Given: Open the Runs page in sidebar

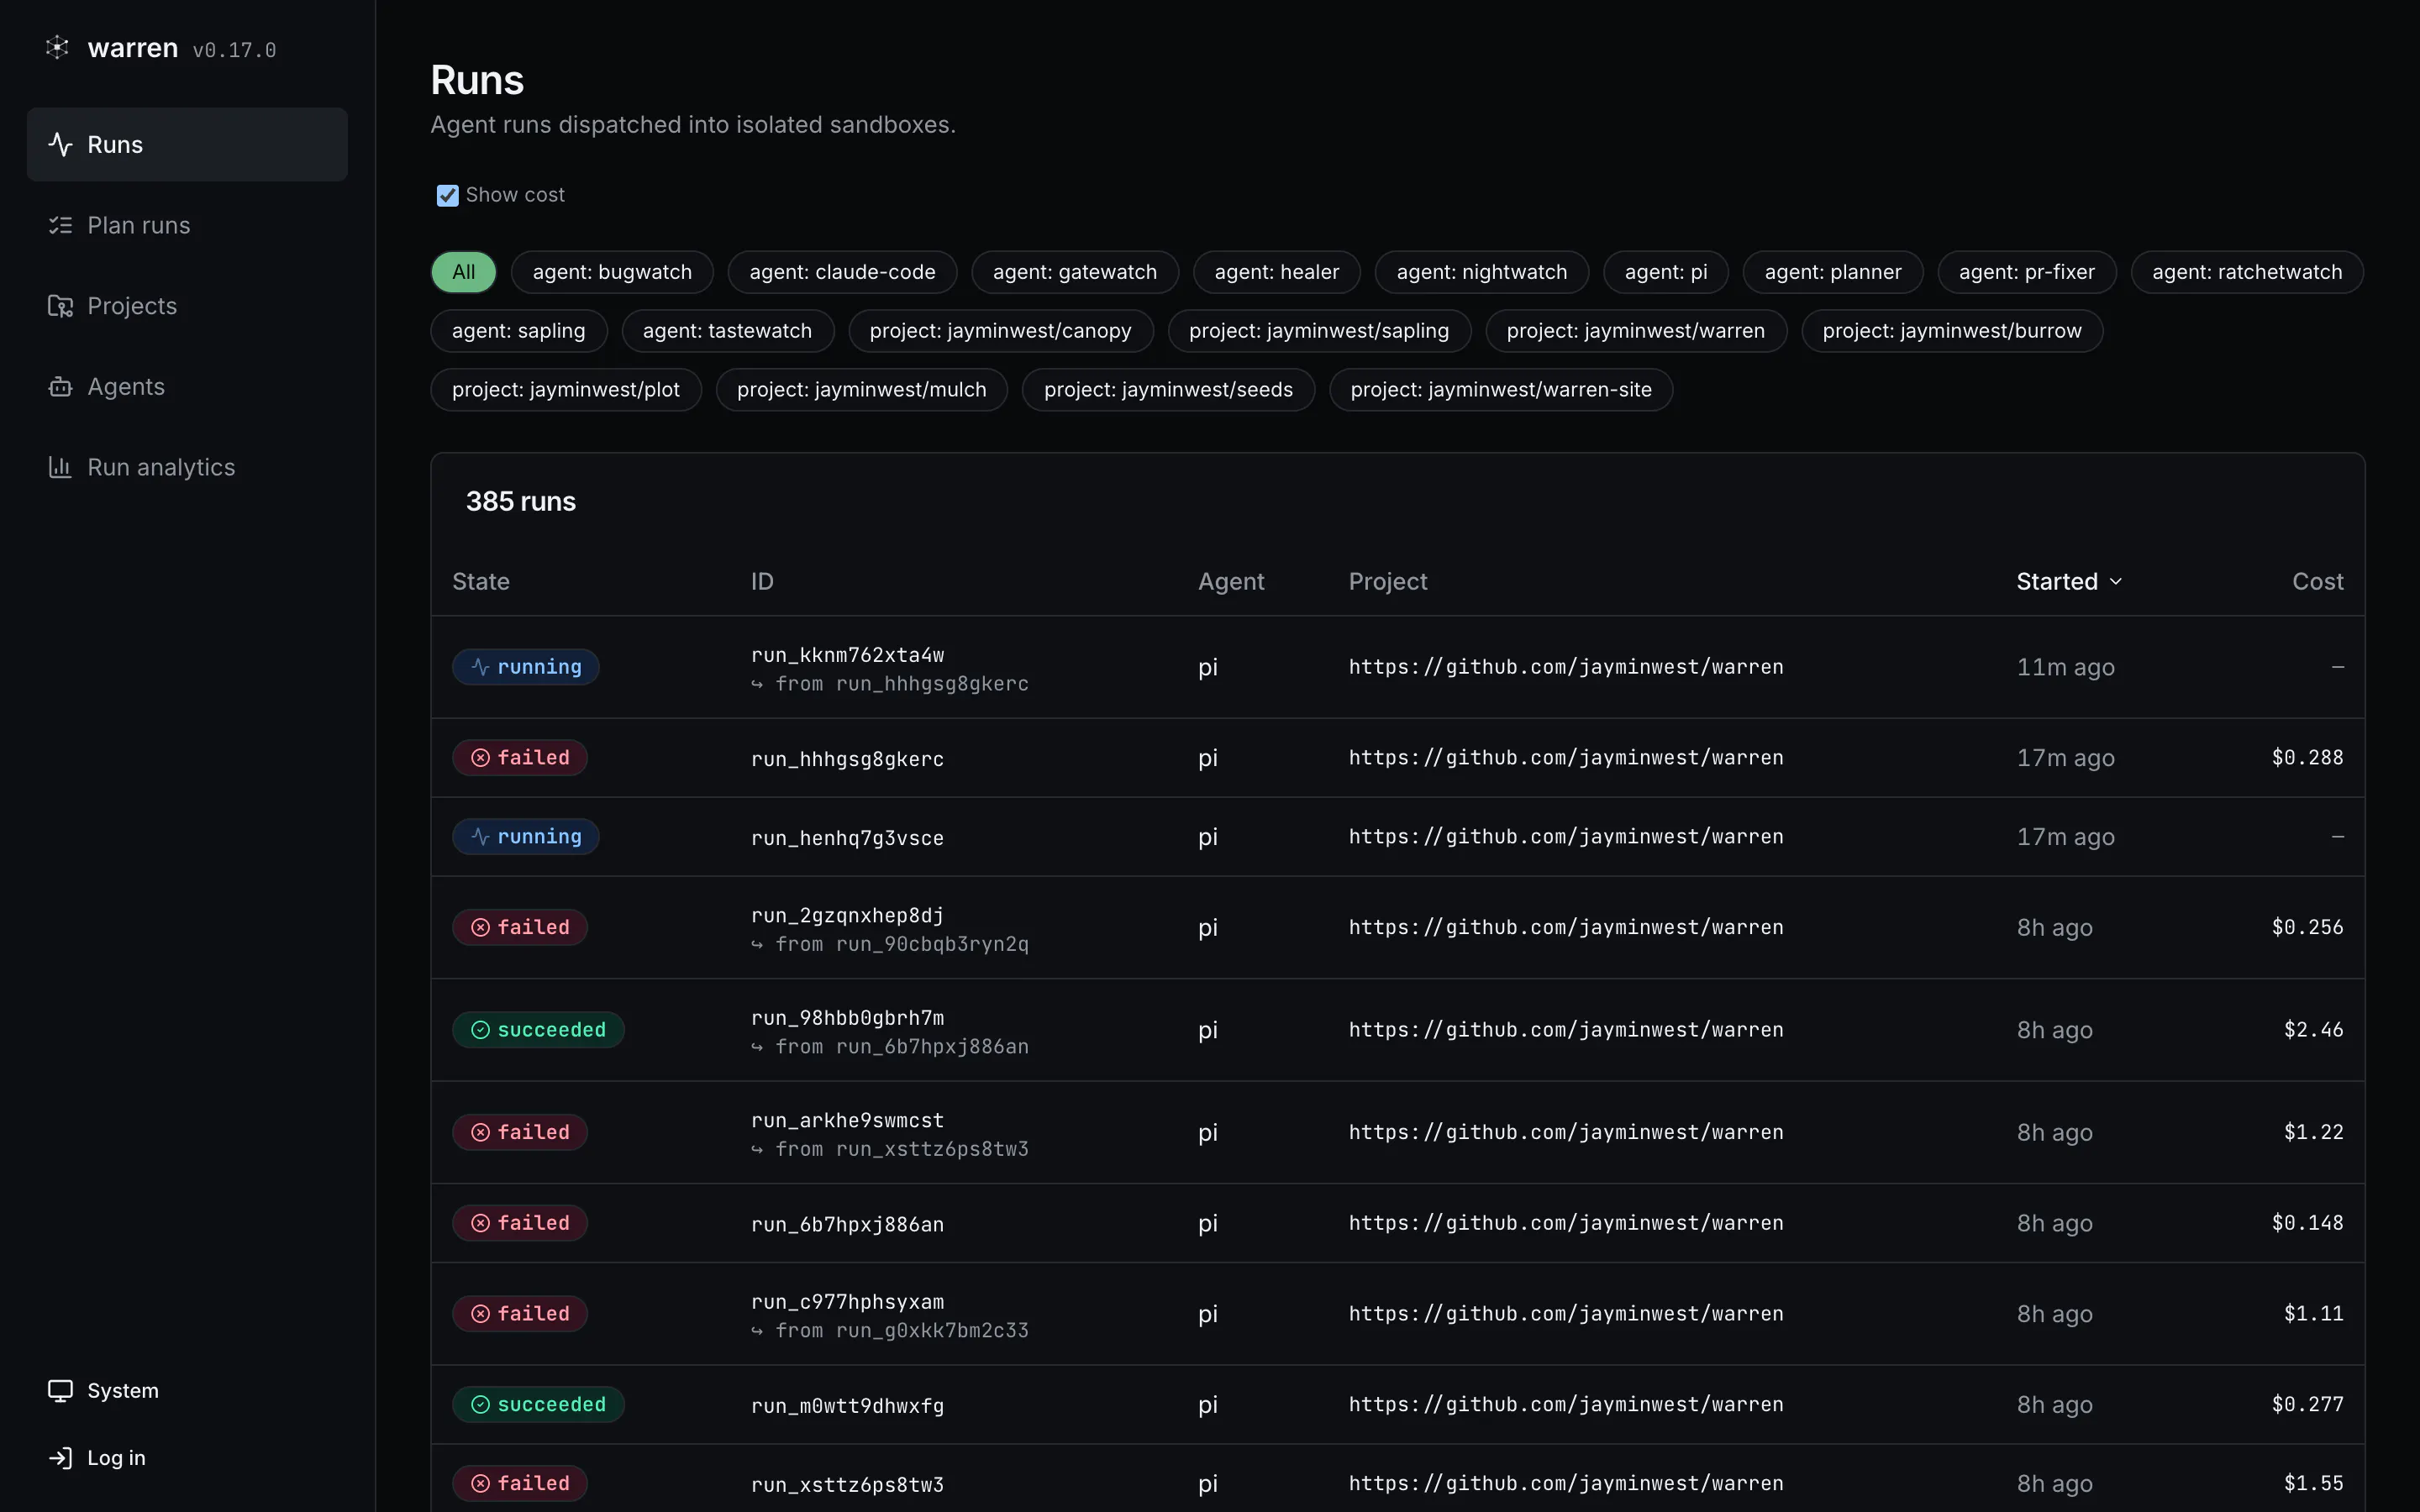Looking at the screenshot, I should pos(188,144).
